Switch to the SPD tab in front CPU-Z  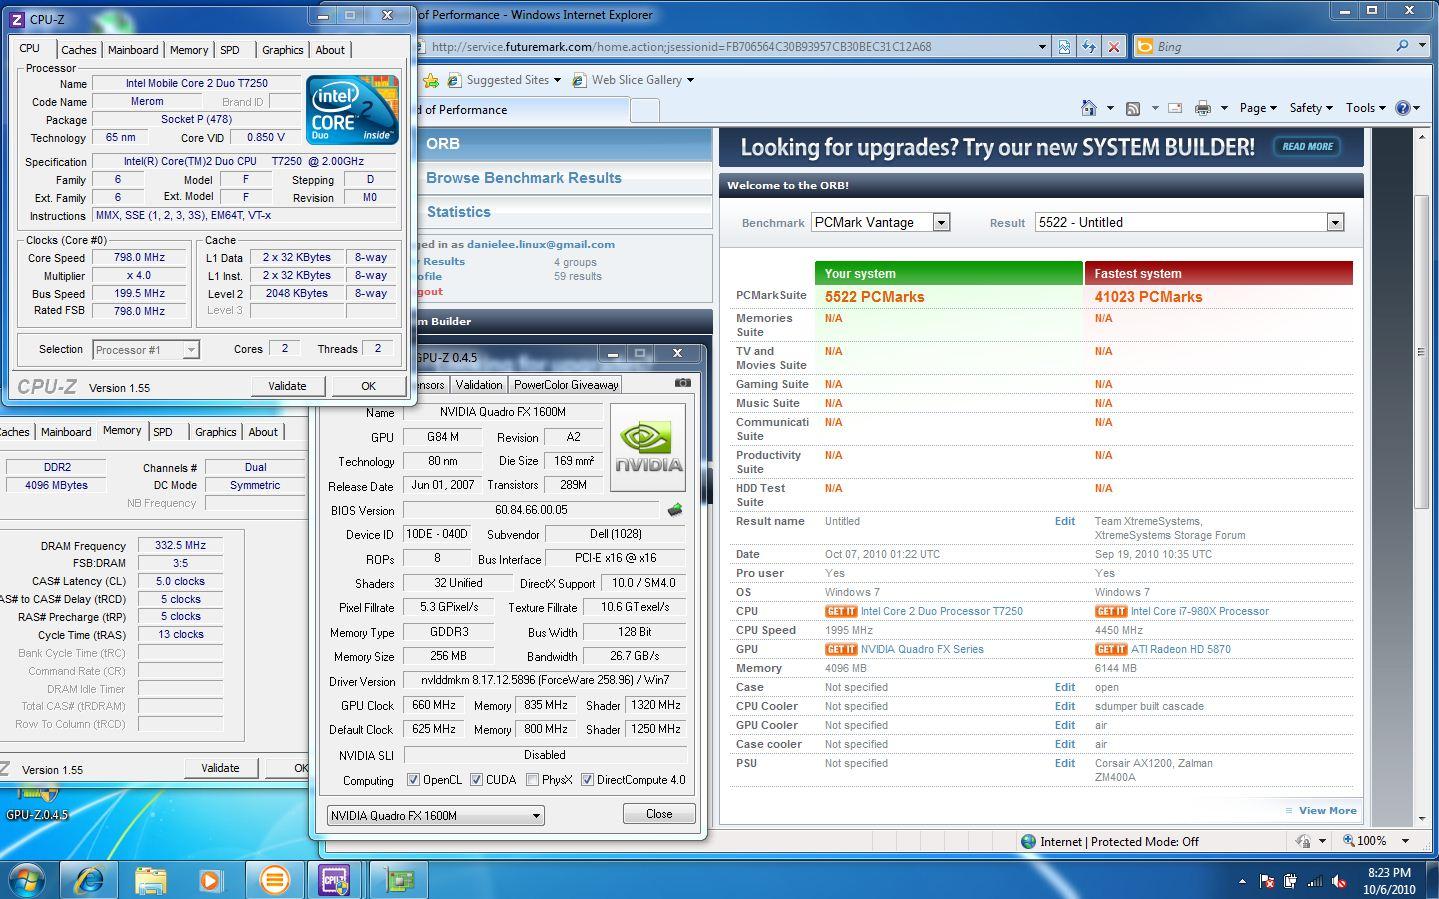tap(230, 50)
